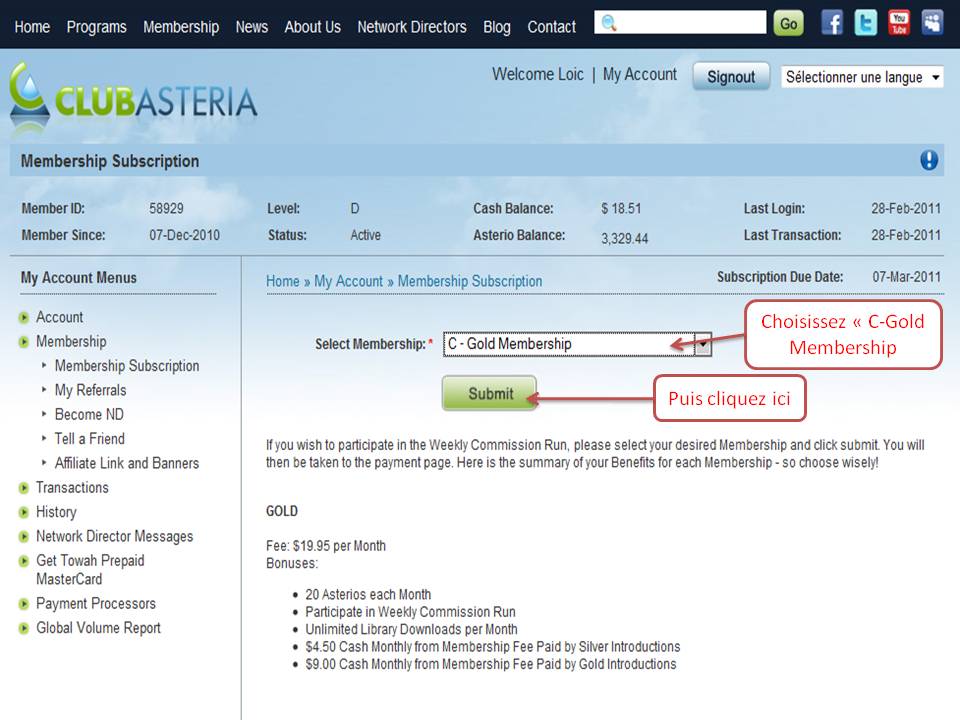The height and width of the screenshot is (720, 960).
Task: Click the Welcome Loic text
Action: point(538,75)
